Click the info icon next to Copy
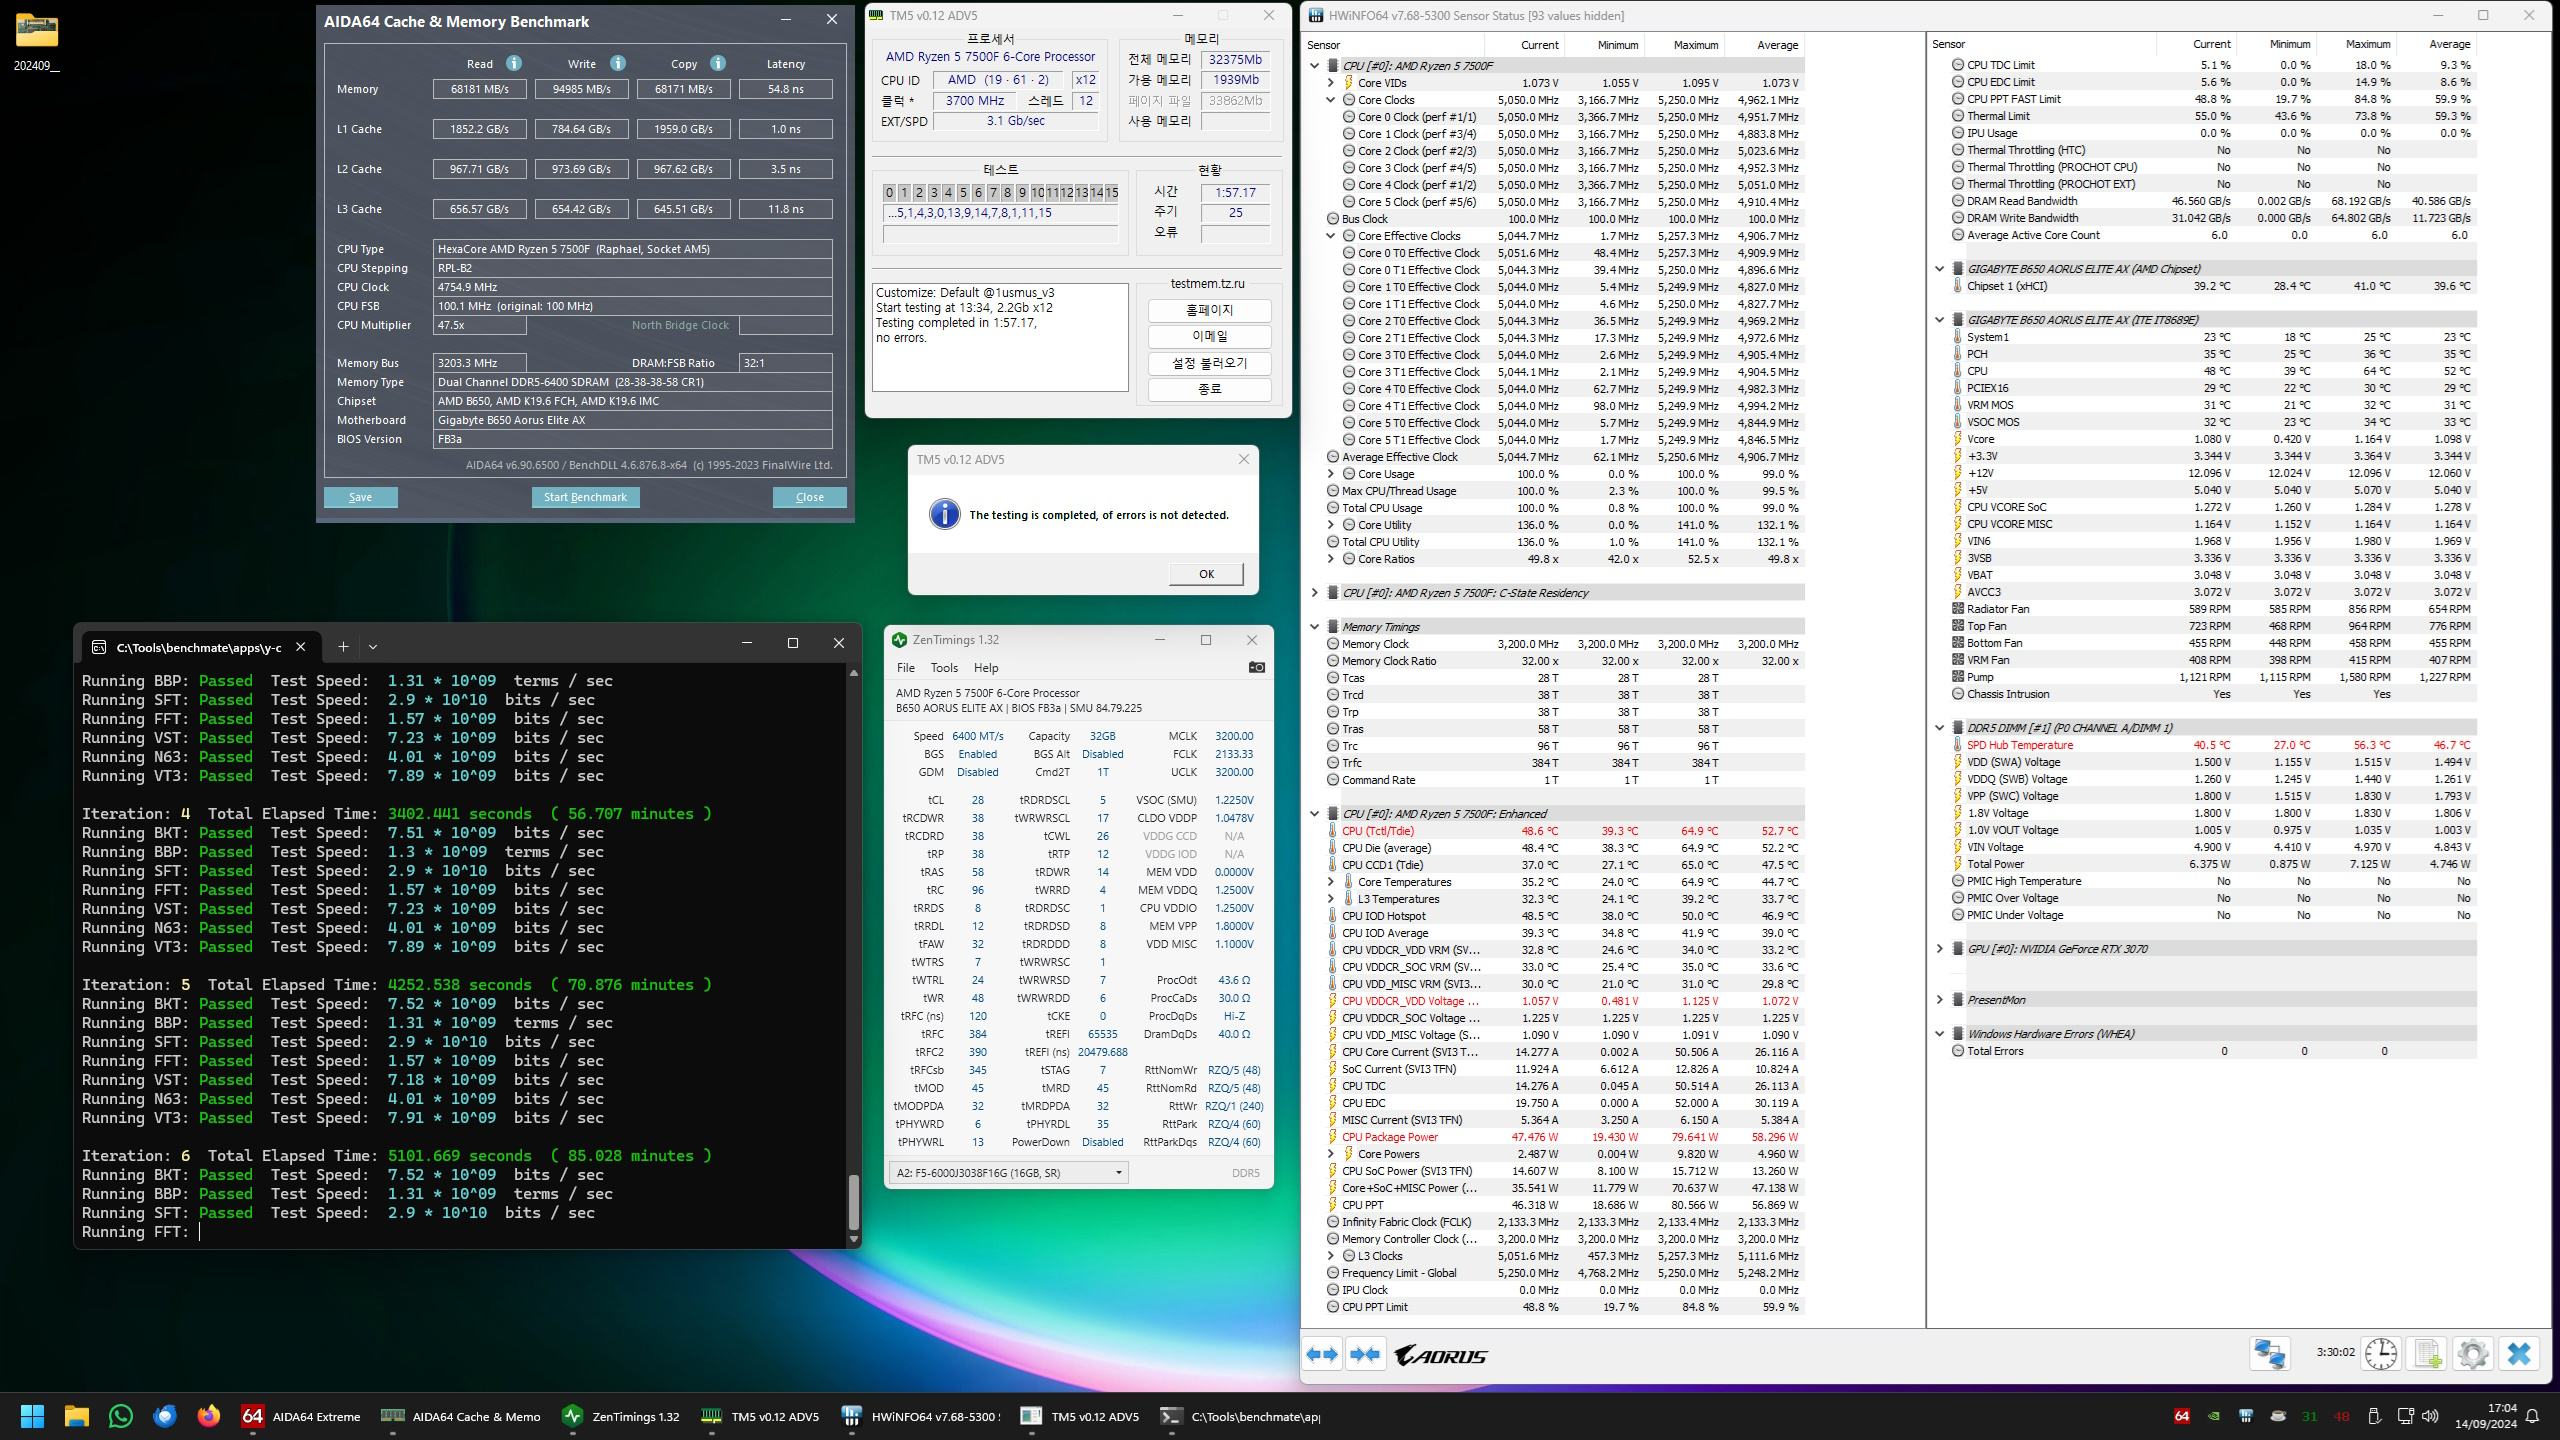The width and height of the screenshot is (2560, 1440). pos(718,63)
